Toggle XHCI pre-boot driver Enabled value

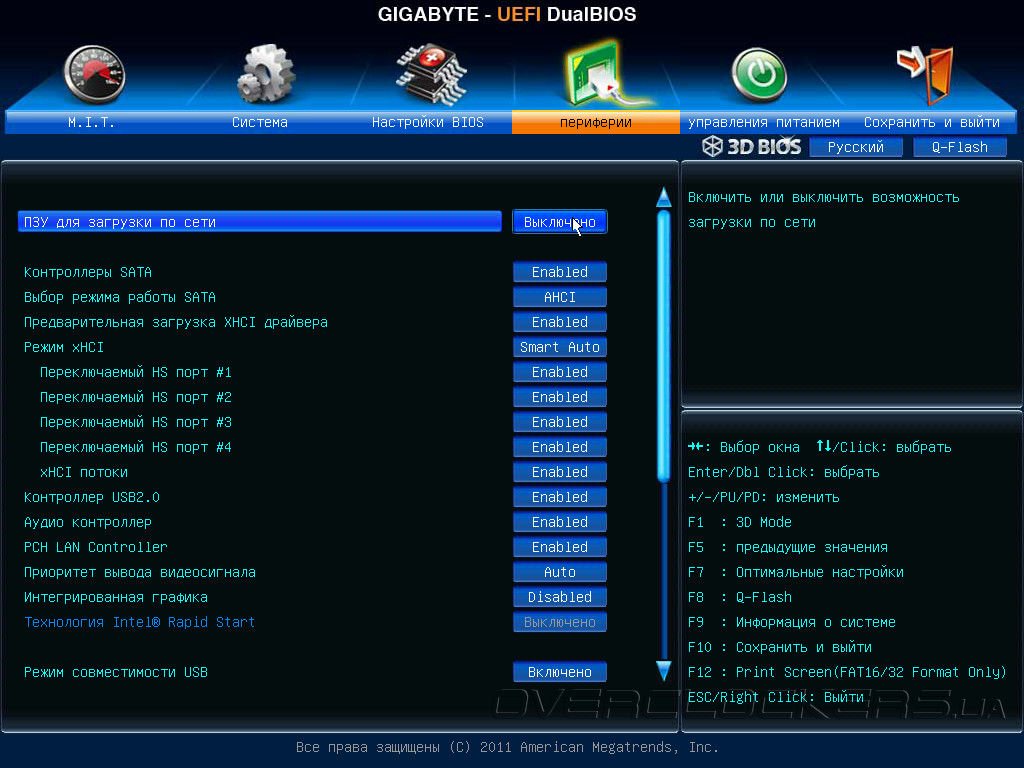click(x=560, y=322)
